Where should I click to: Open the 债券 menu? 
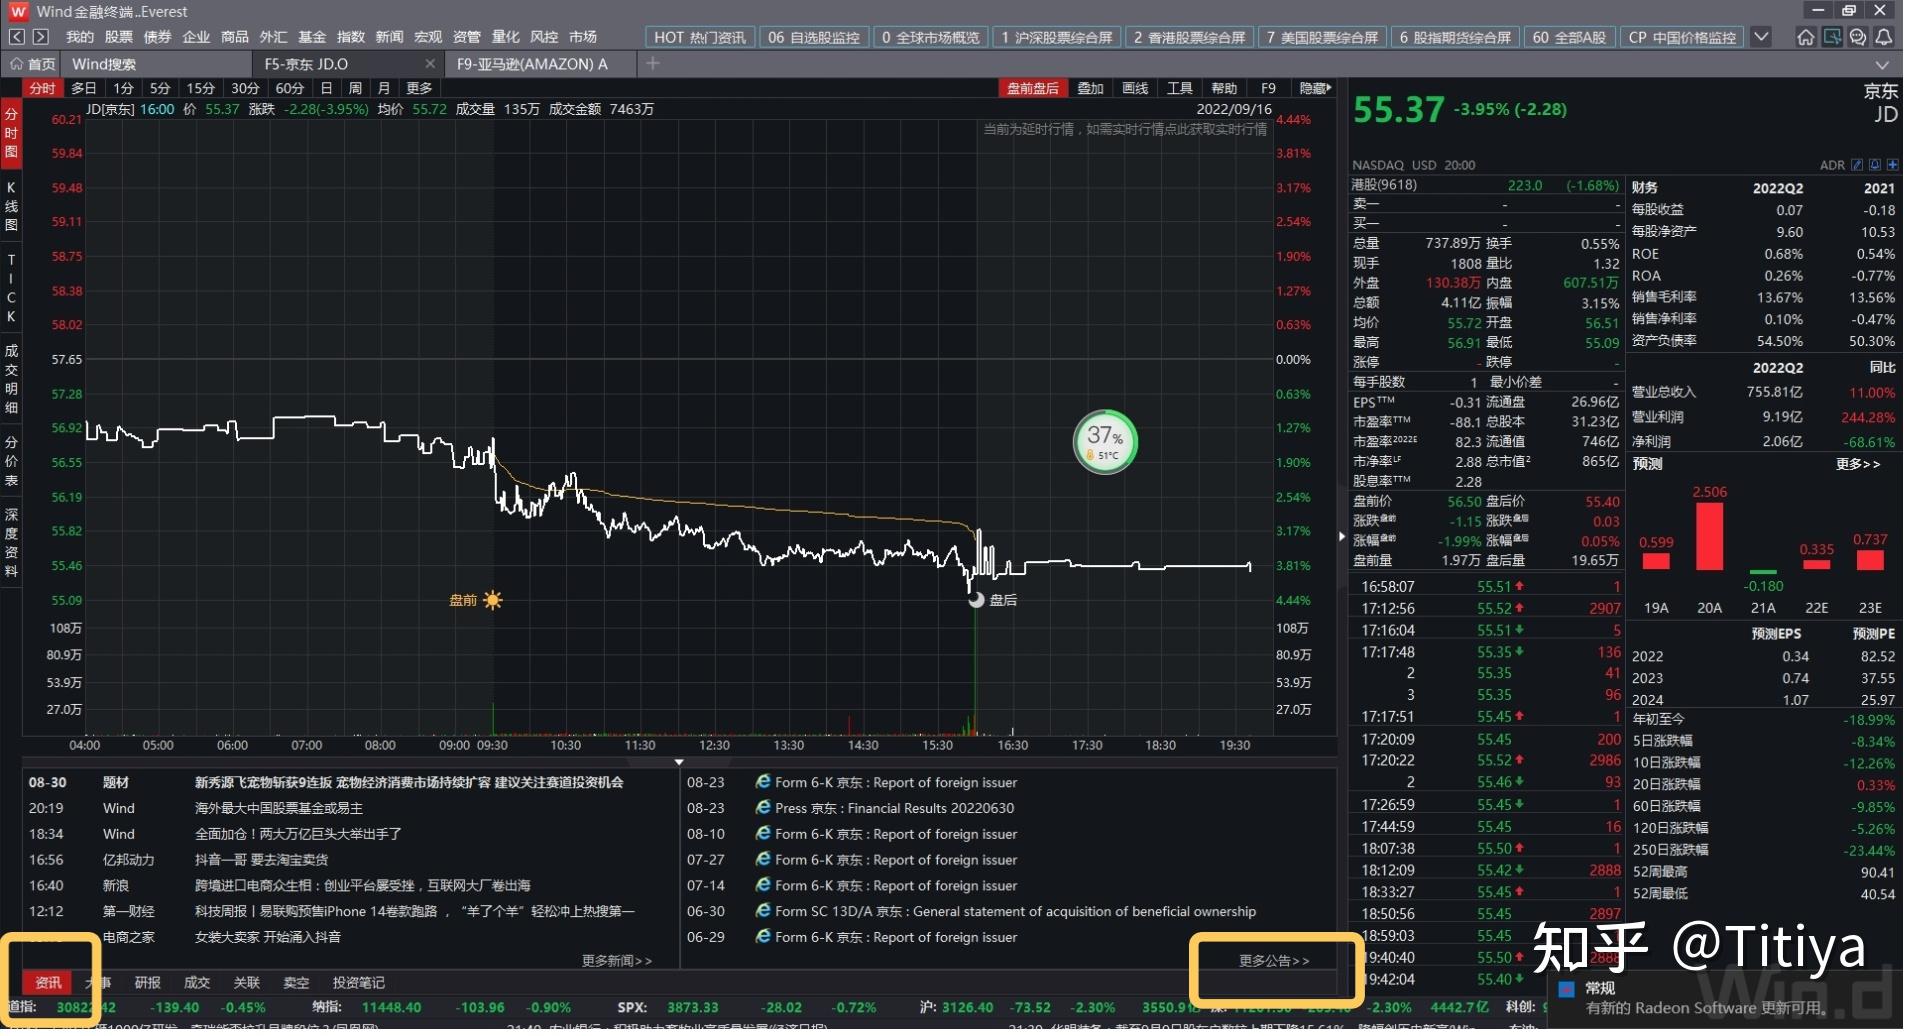[158, 37]
